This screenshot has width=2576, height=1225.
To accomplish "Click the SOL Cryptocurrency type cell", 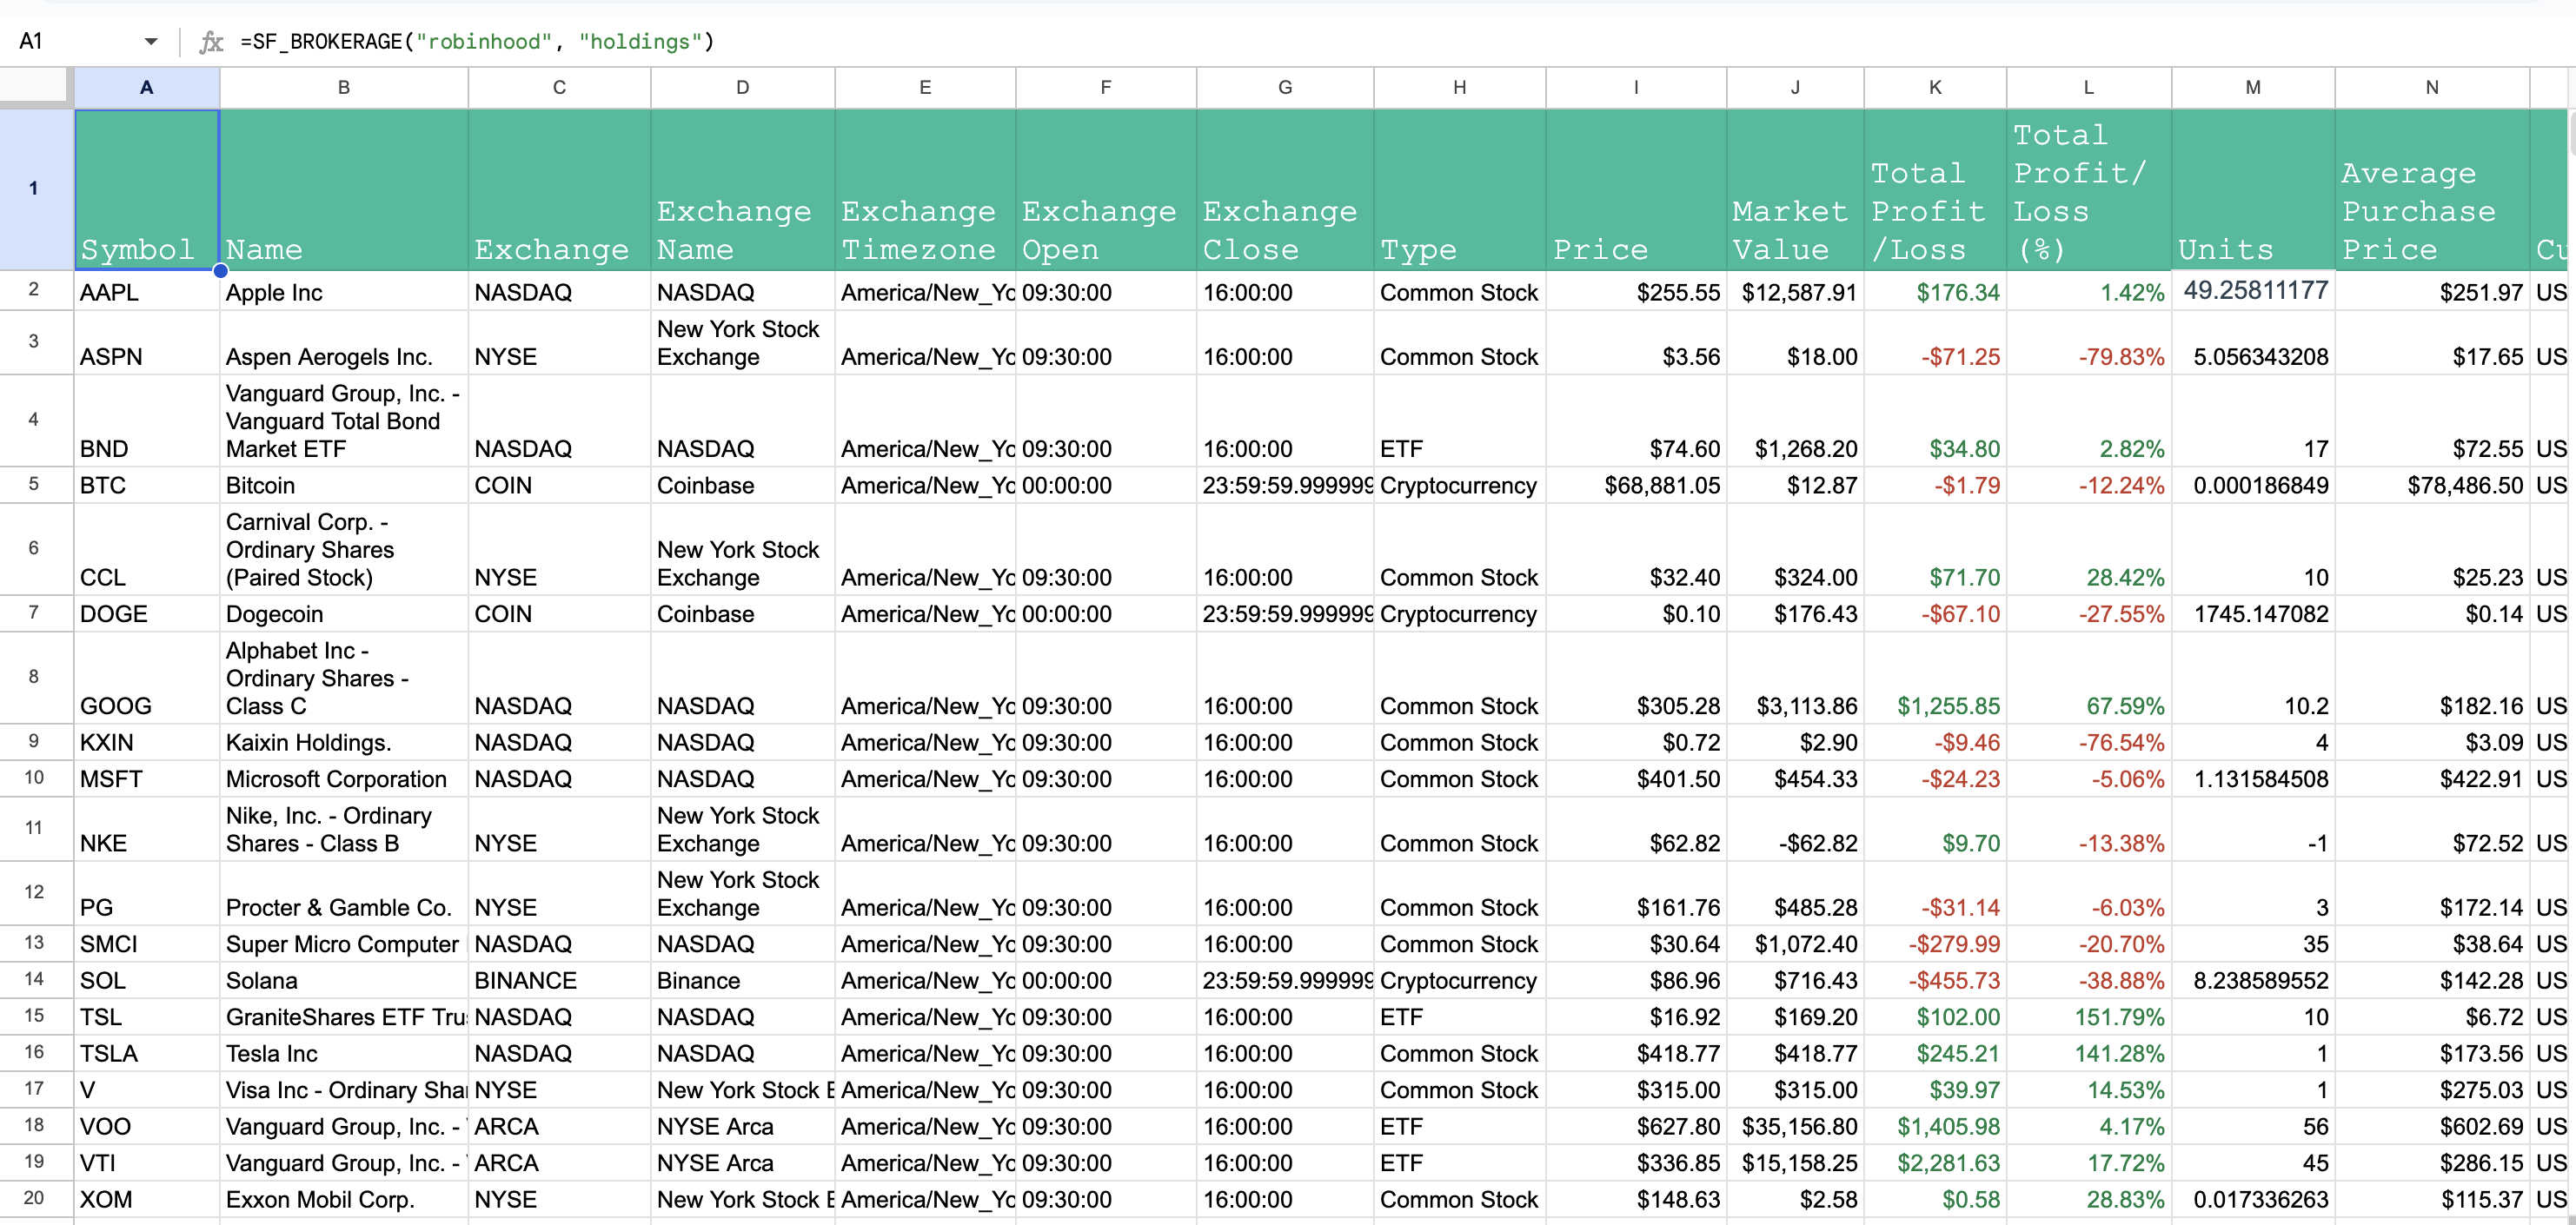I will click(1460, 980).
